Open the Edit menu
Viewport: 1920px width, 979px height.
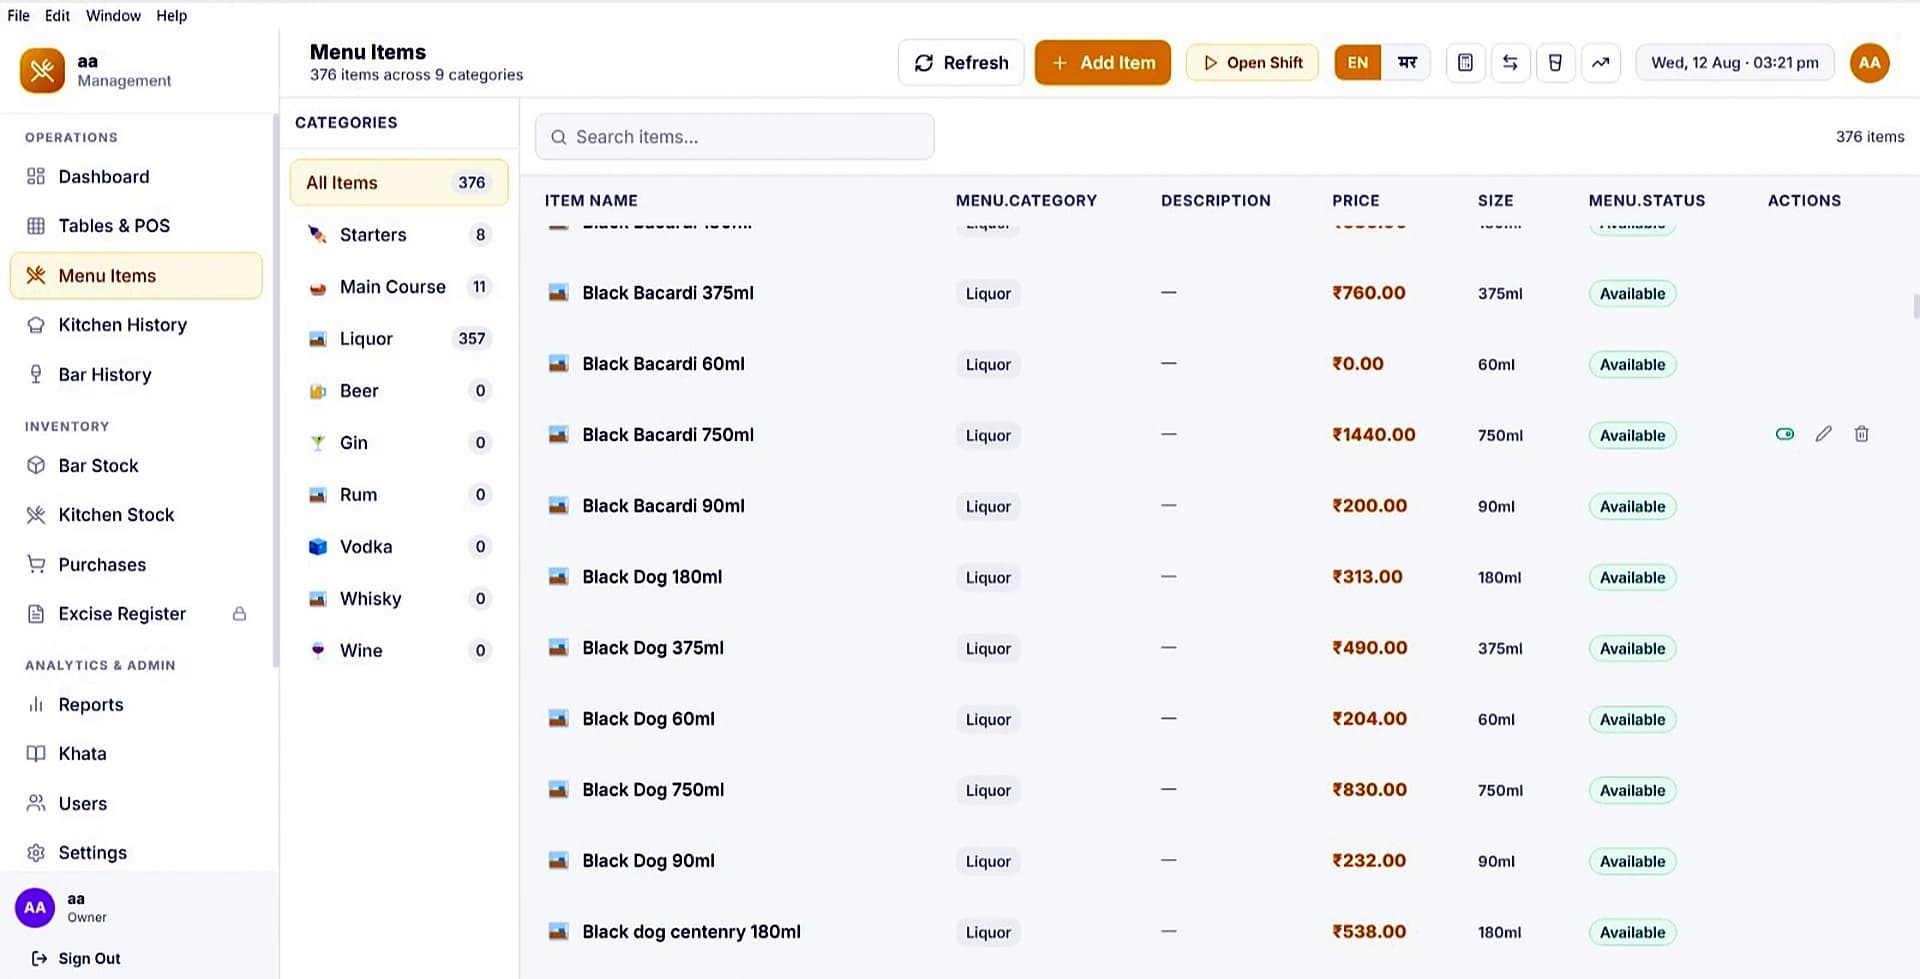click(57, 15)
